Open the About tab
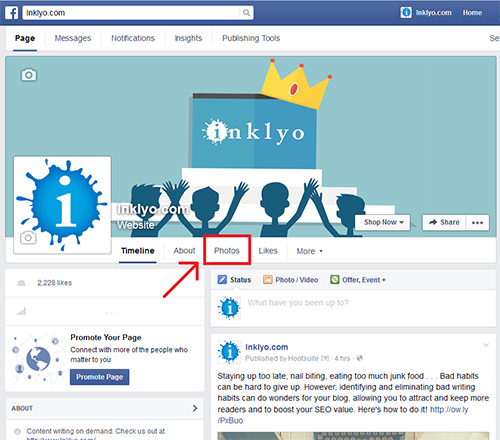This screenshot has width=500, height=440. (x=184, y=251)
